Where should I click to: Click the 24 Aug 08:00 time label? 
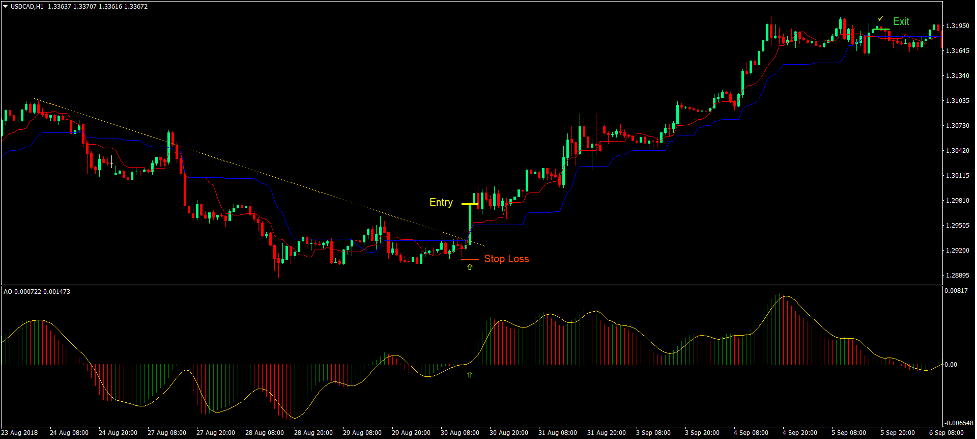(x=69, y=432)
